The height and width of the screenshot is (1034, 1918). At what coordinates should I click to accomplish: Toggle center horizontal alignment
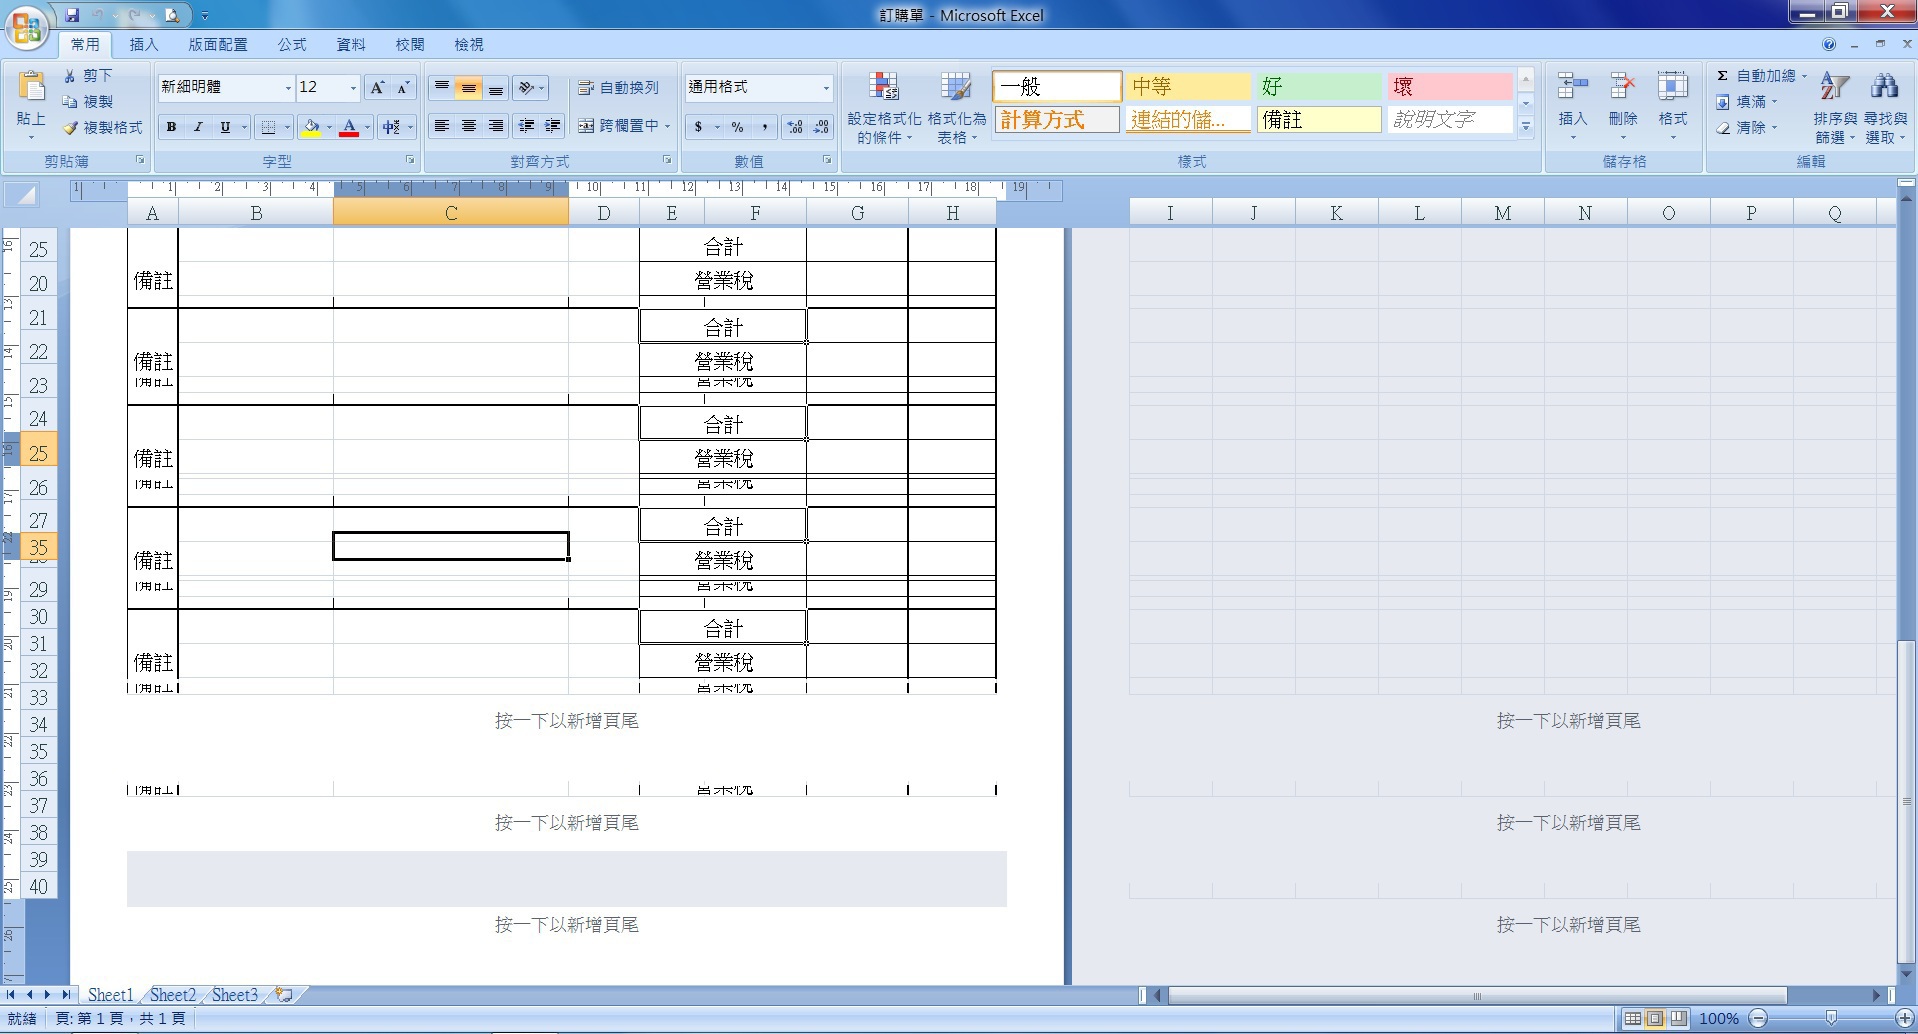[469, 126]
